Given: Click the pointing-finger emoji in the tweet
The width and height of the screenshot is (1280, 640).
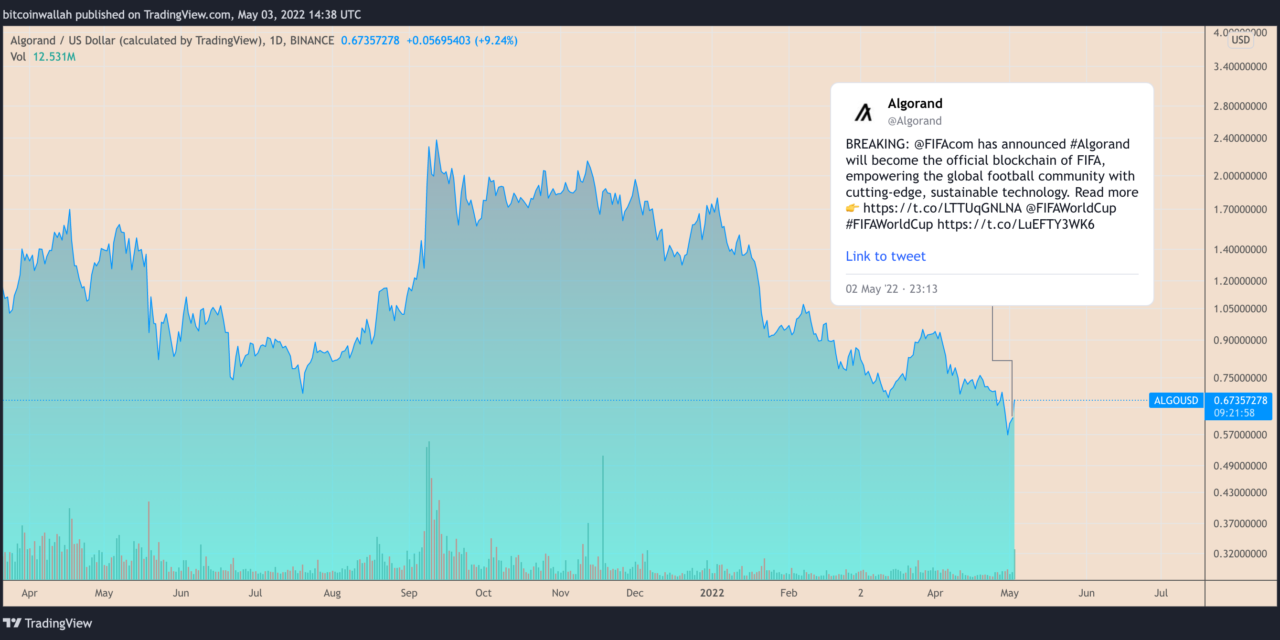Looking at the screenshot, I should click(852, 208).
